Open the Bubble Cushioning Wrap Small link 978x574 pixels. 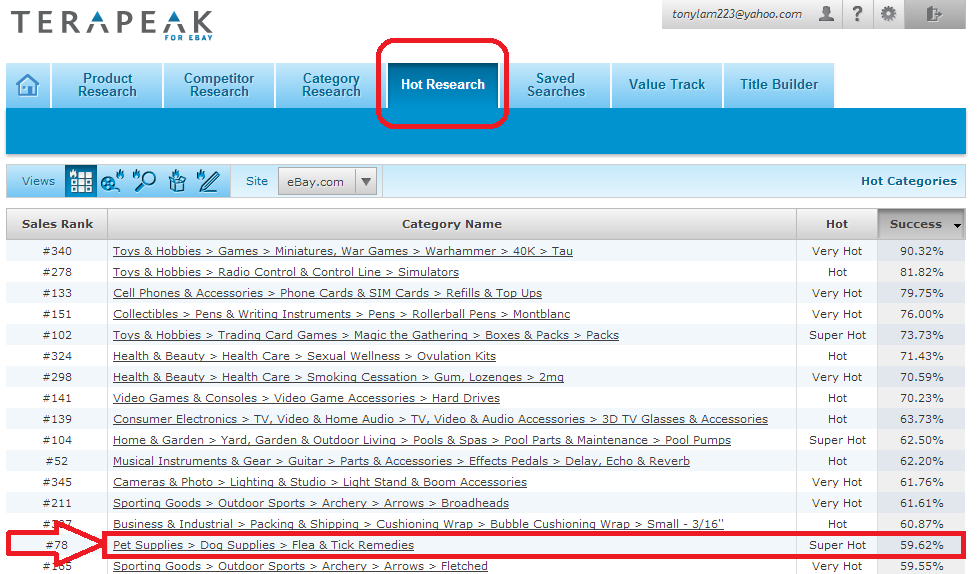click(x=418, y=524)
